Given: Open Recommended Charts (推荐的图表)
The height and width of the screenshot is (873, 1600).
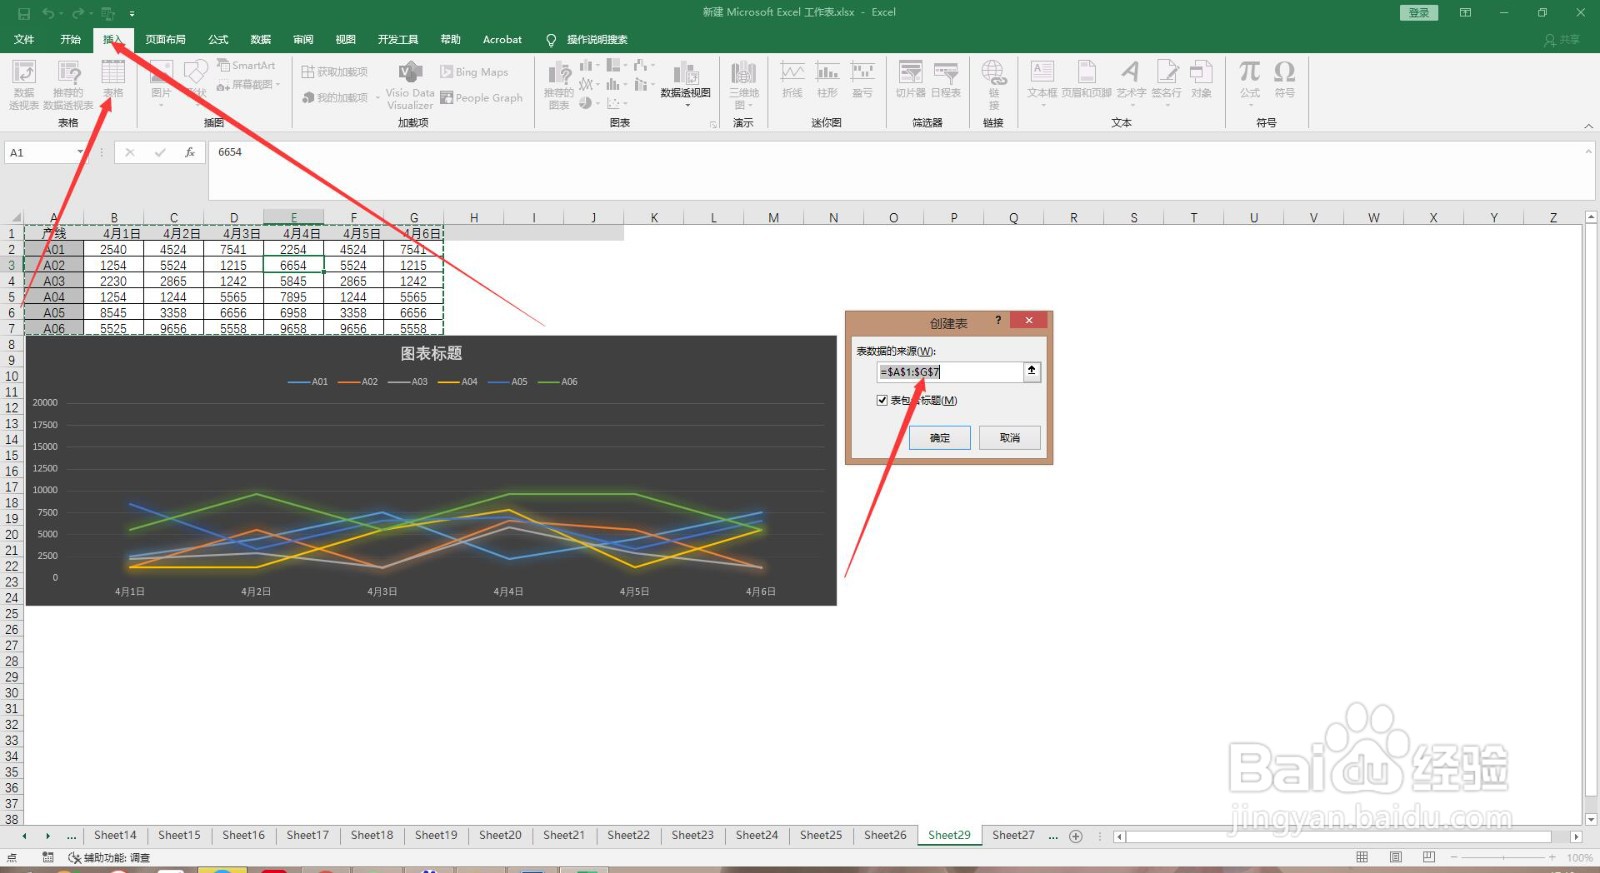Looking at the screenshot, I should pyautogui.click(x=559, y=85).
